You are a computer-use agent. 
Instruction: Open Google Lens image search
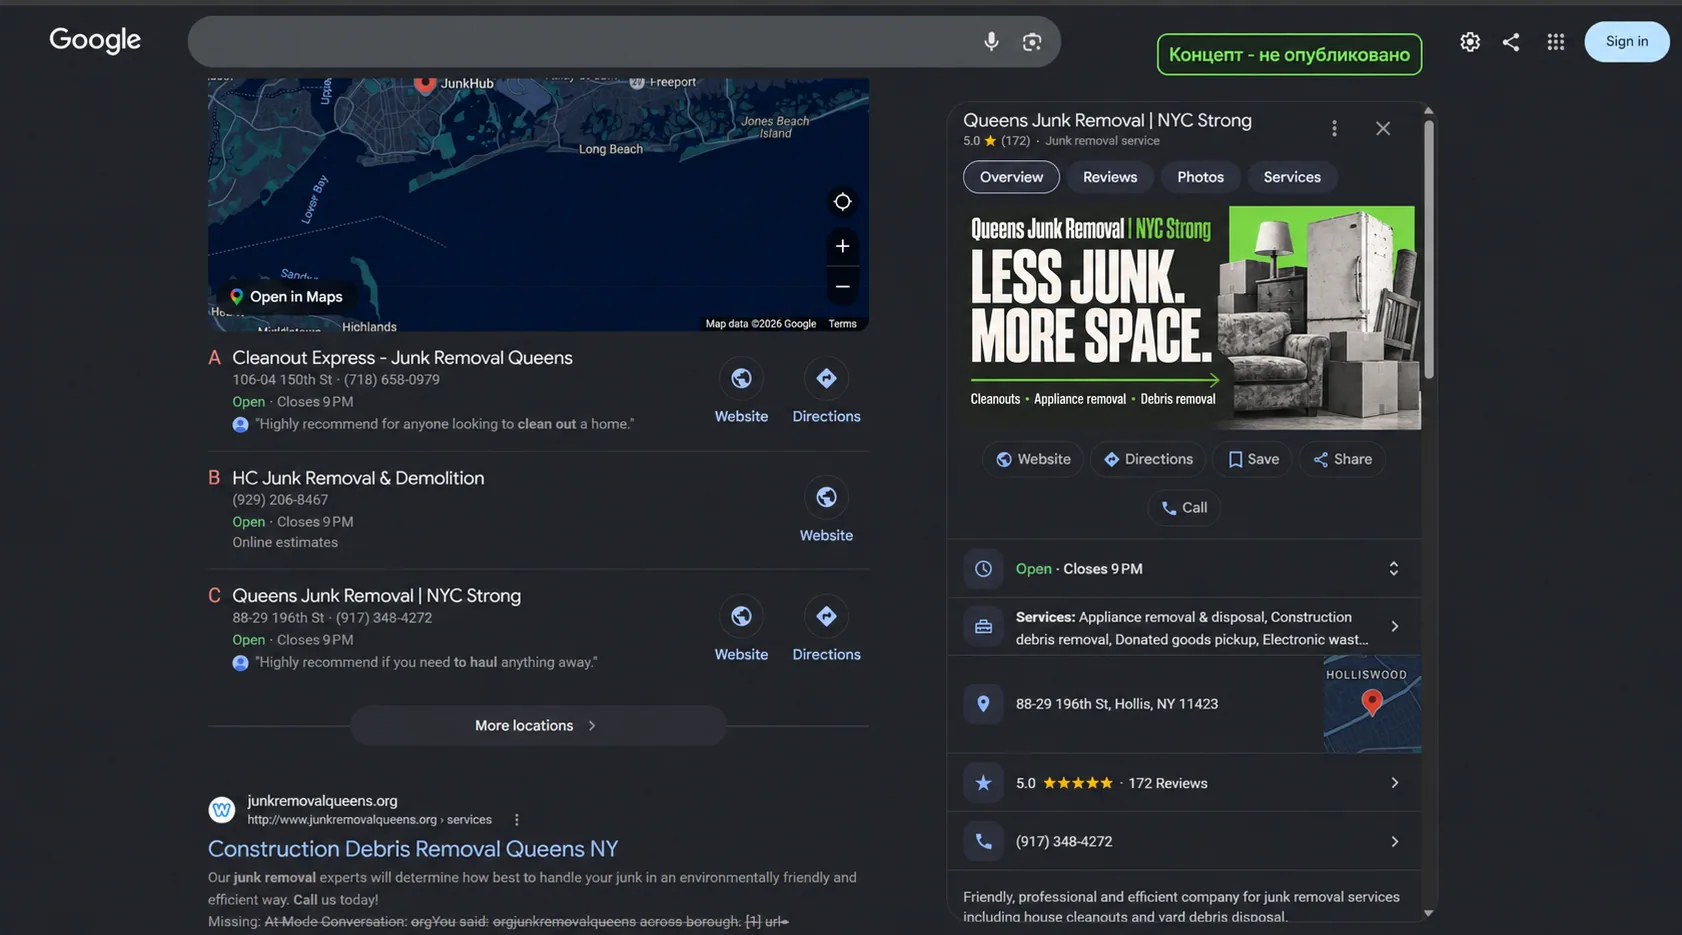coord(1032,42)
